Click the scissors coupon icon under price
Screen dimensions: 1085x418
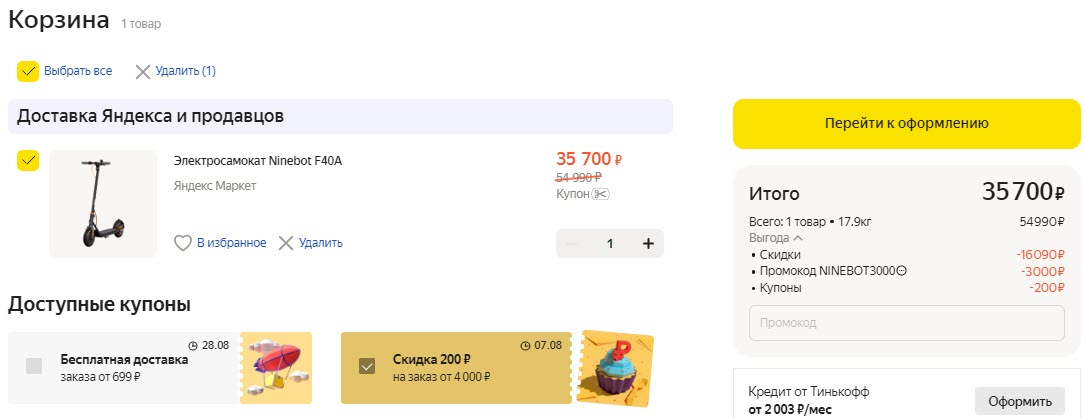(600, 194)
